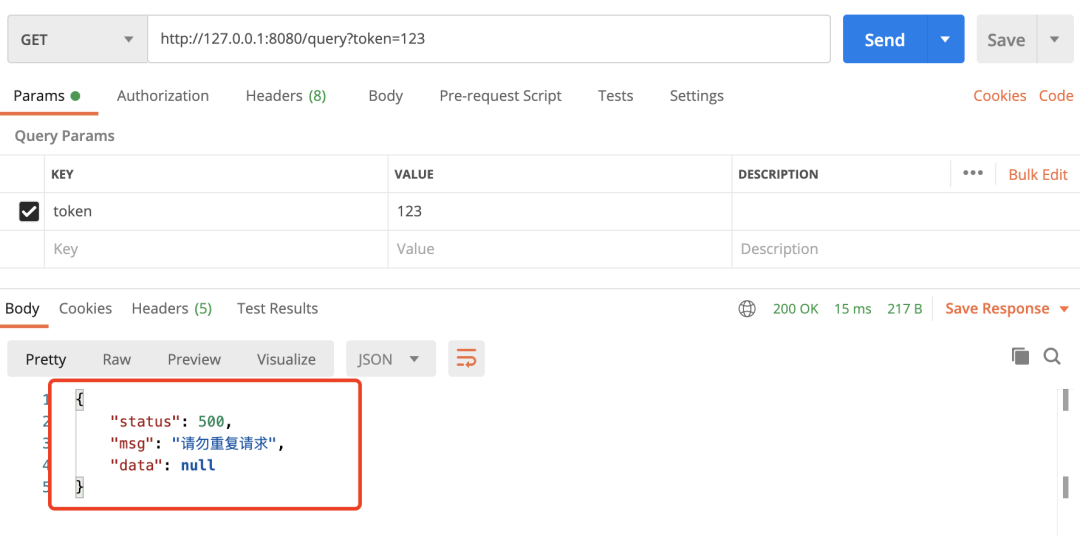The width and height of the screenshot is (1080, 536).
Task: Copy response body with copy icon
Action: [x=1020, y=356]
